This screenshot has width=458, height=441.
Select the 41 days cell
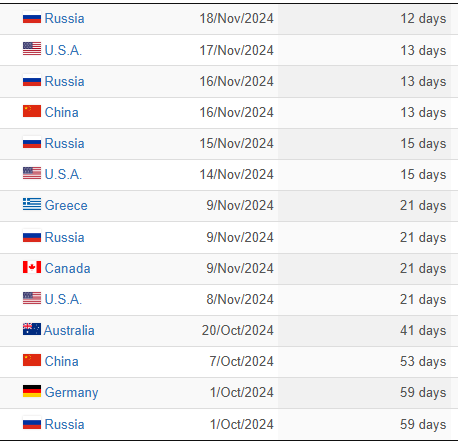[423, 331]
